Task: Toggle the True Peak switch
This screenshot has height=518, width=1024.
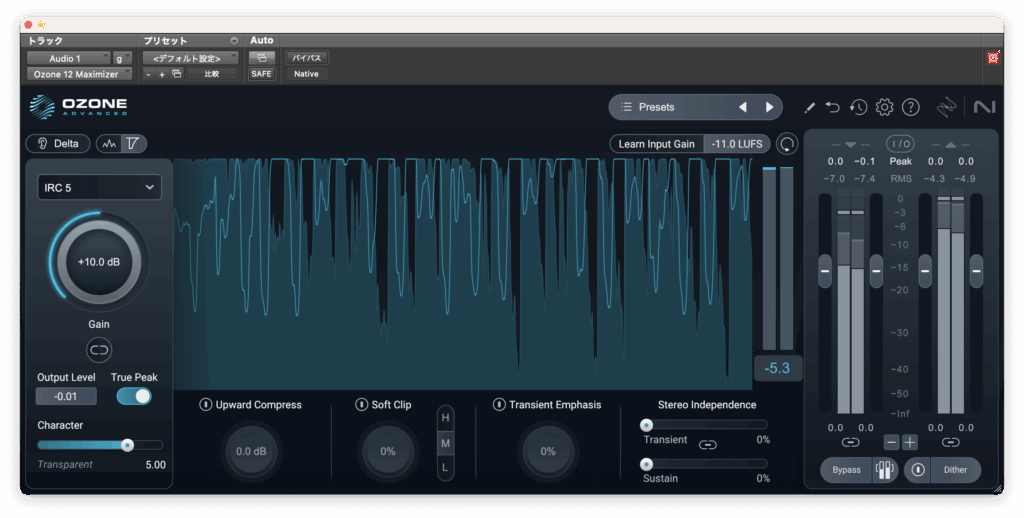Action: pyautogui.click(x=134, y=396)
